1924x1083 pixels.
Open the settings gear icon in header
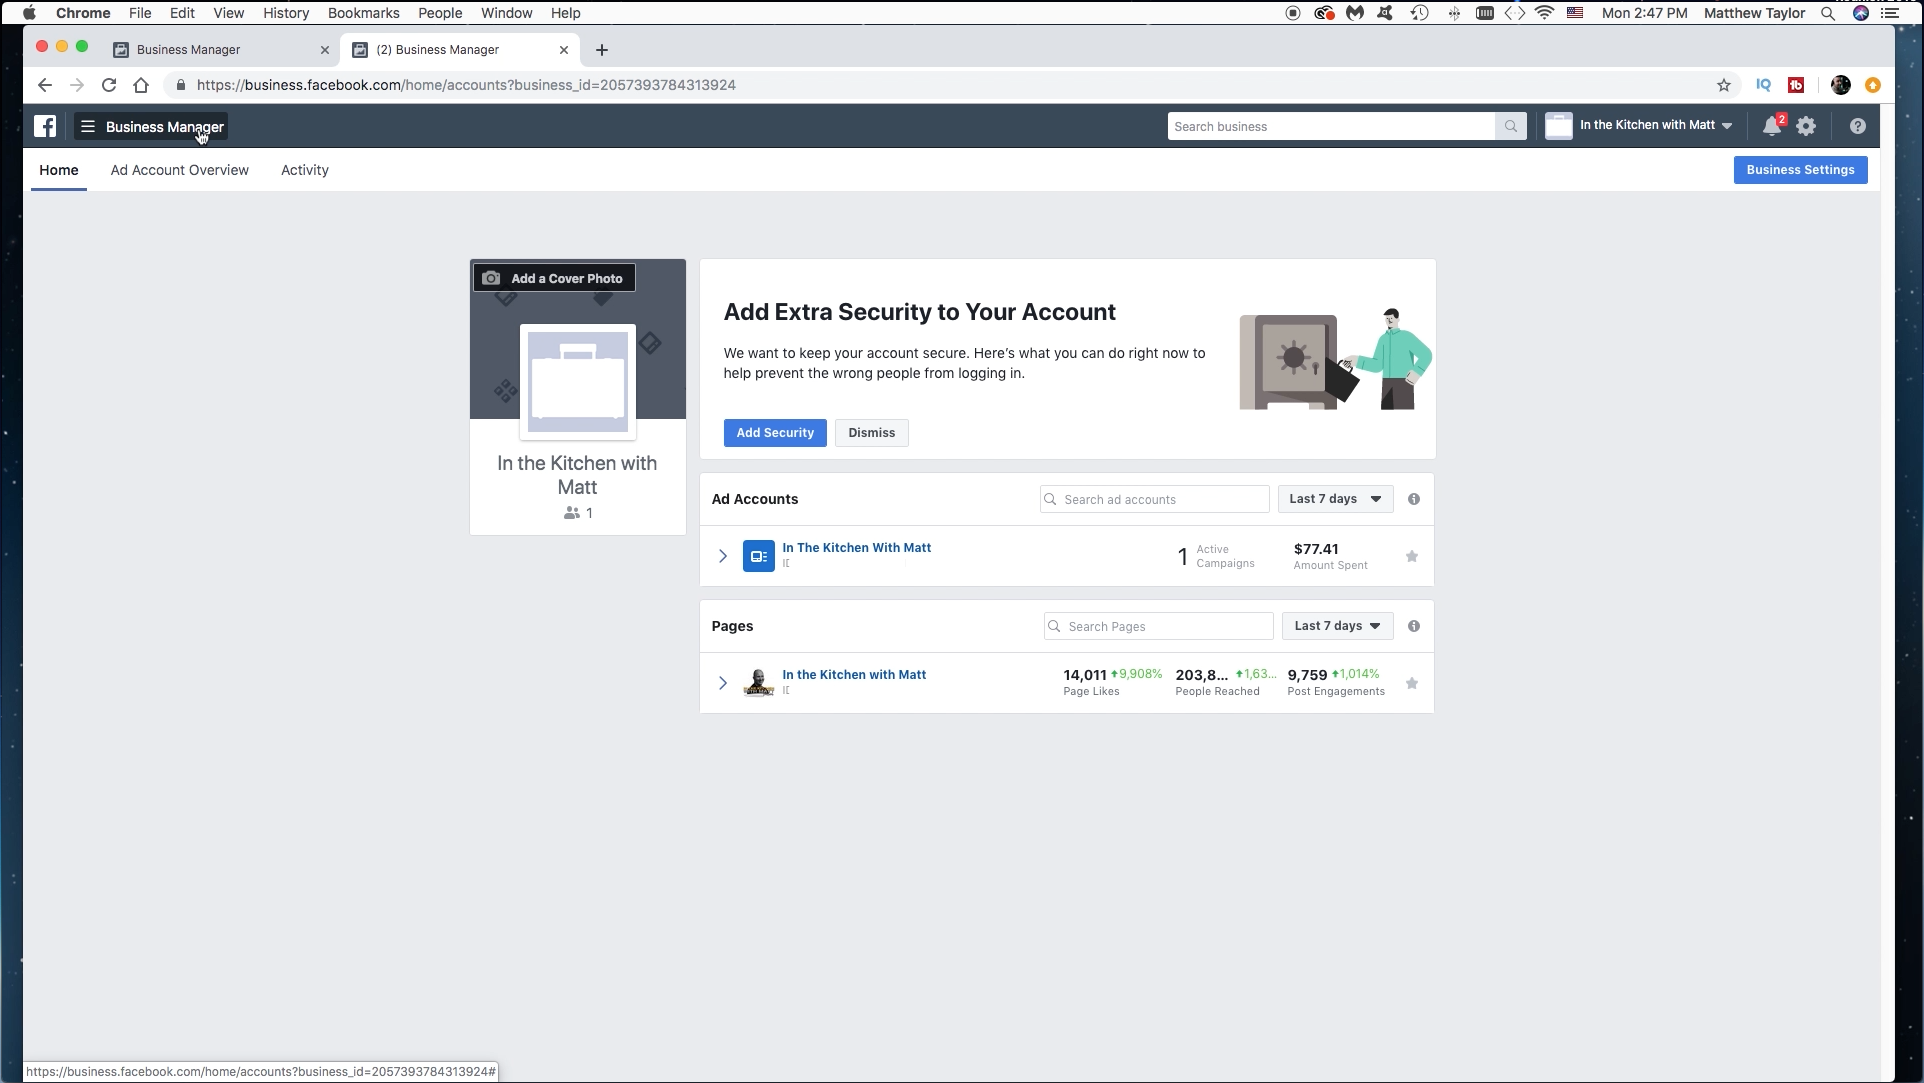1806,127
